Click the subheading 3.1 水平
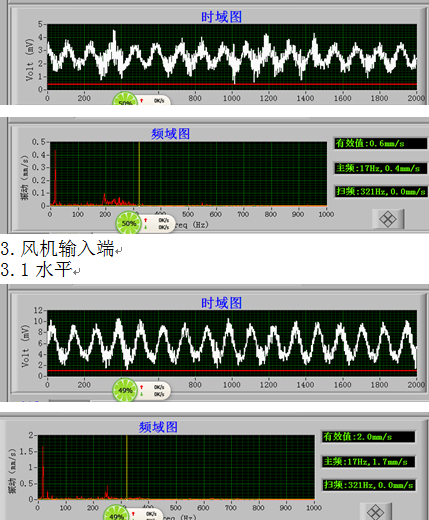 36,269
